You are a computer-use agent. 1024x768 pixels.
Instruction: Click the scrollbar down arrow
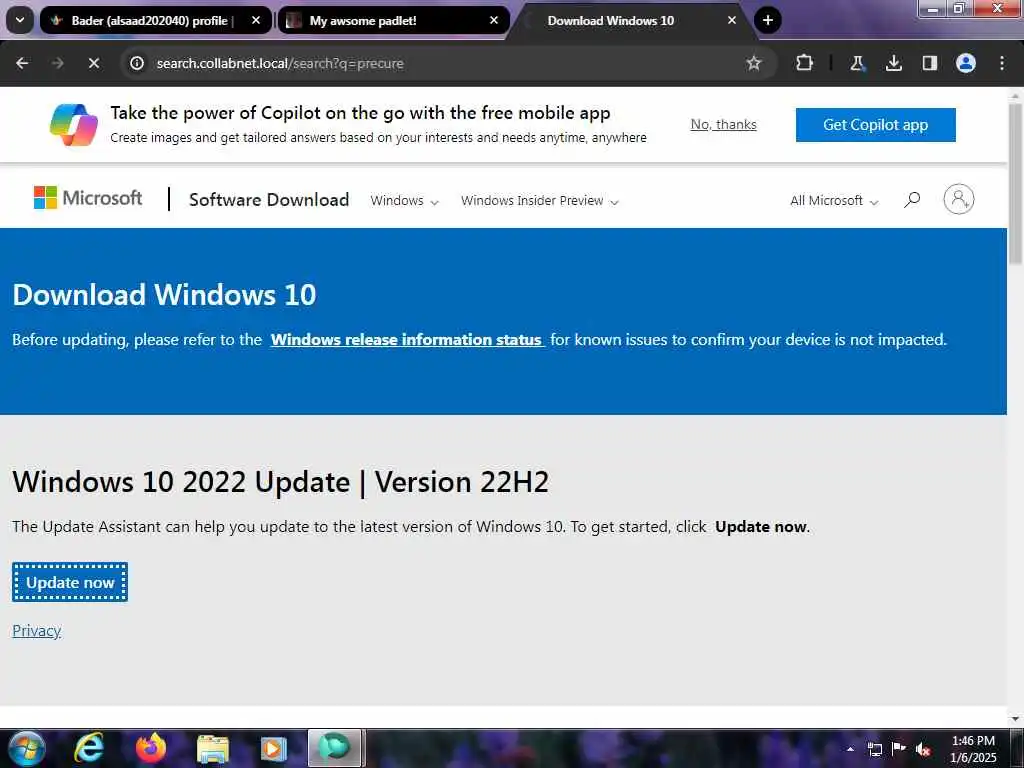click(1016, 719)
